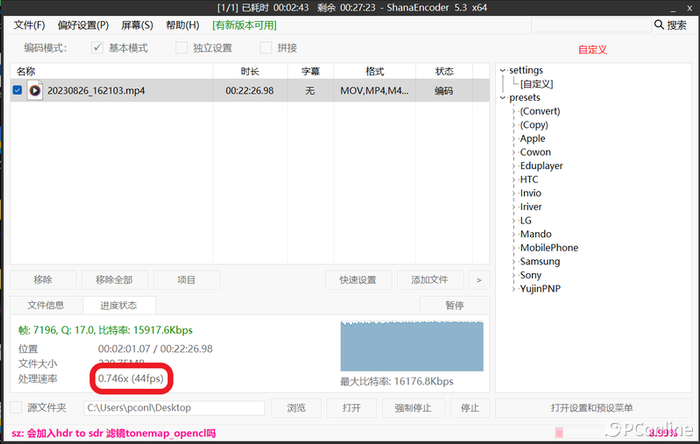Click the 项目 button
This screenshot has height=444, width=700.
[186, 280]
